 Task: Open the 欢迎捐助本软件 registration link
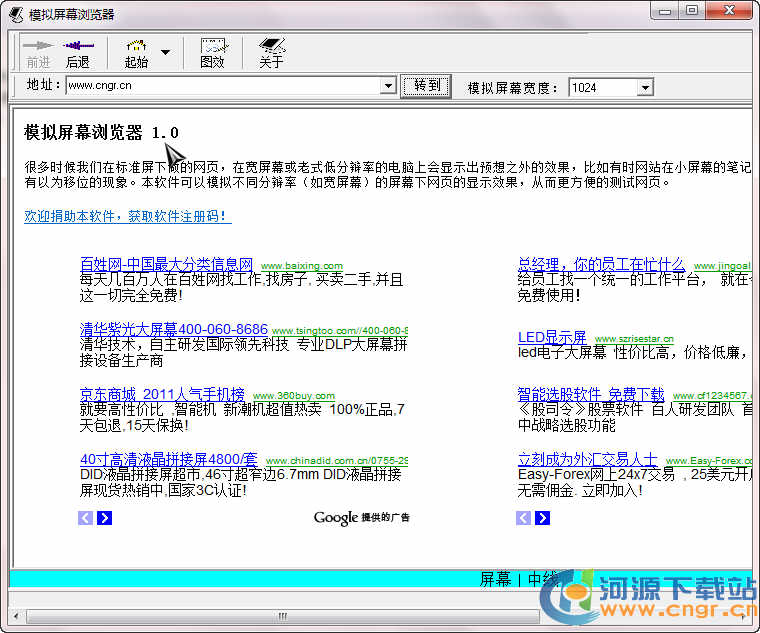tap(127, 216)
